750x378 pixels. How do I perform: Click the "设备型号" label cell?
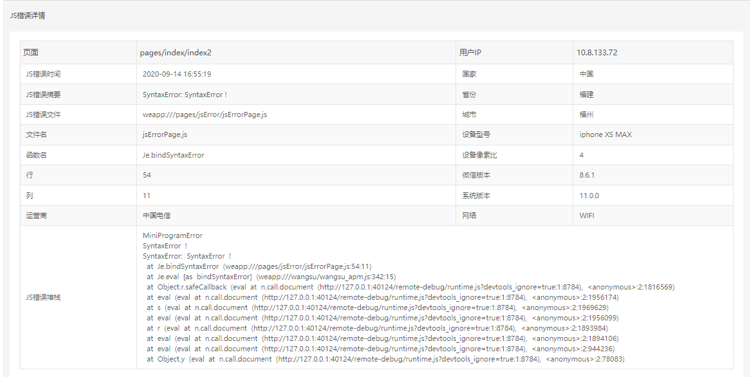coord(514,135)
